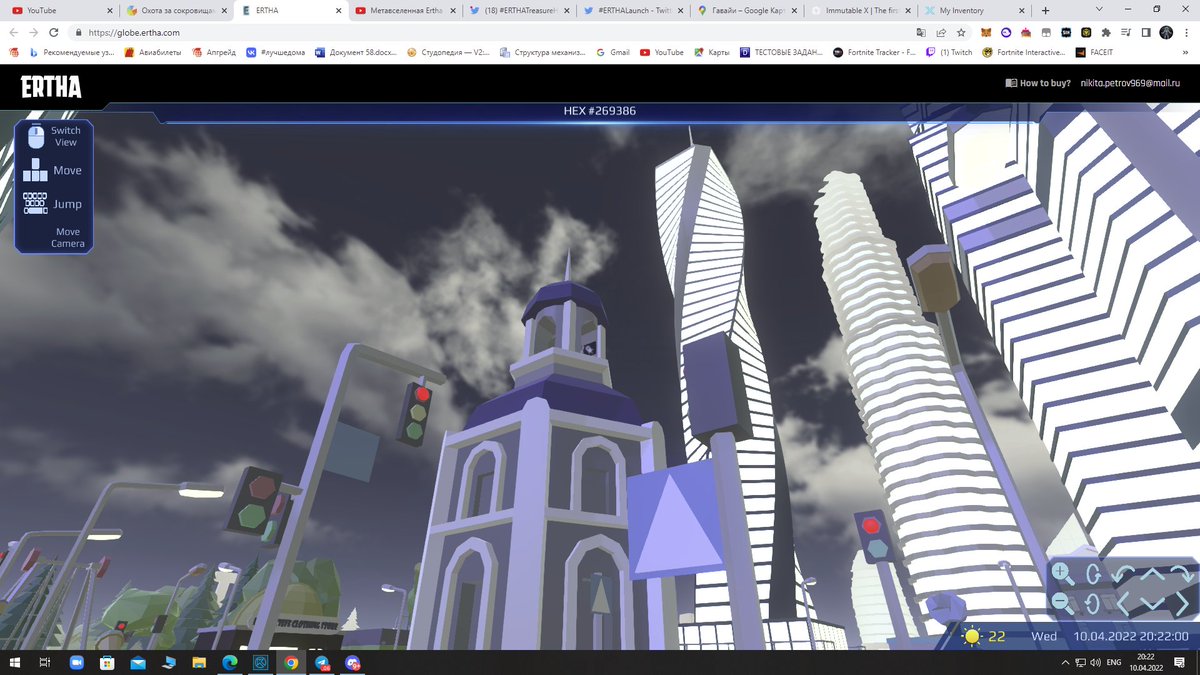The width and height of the screenshot is (1200, 675).
Task: Click the sun weather icon in status bar
Action: click(971, 636)
